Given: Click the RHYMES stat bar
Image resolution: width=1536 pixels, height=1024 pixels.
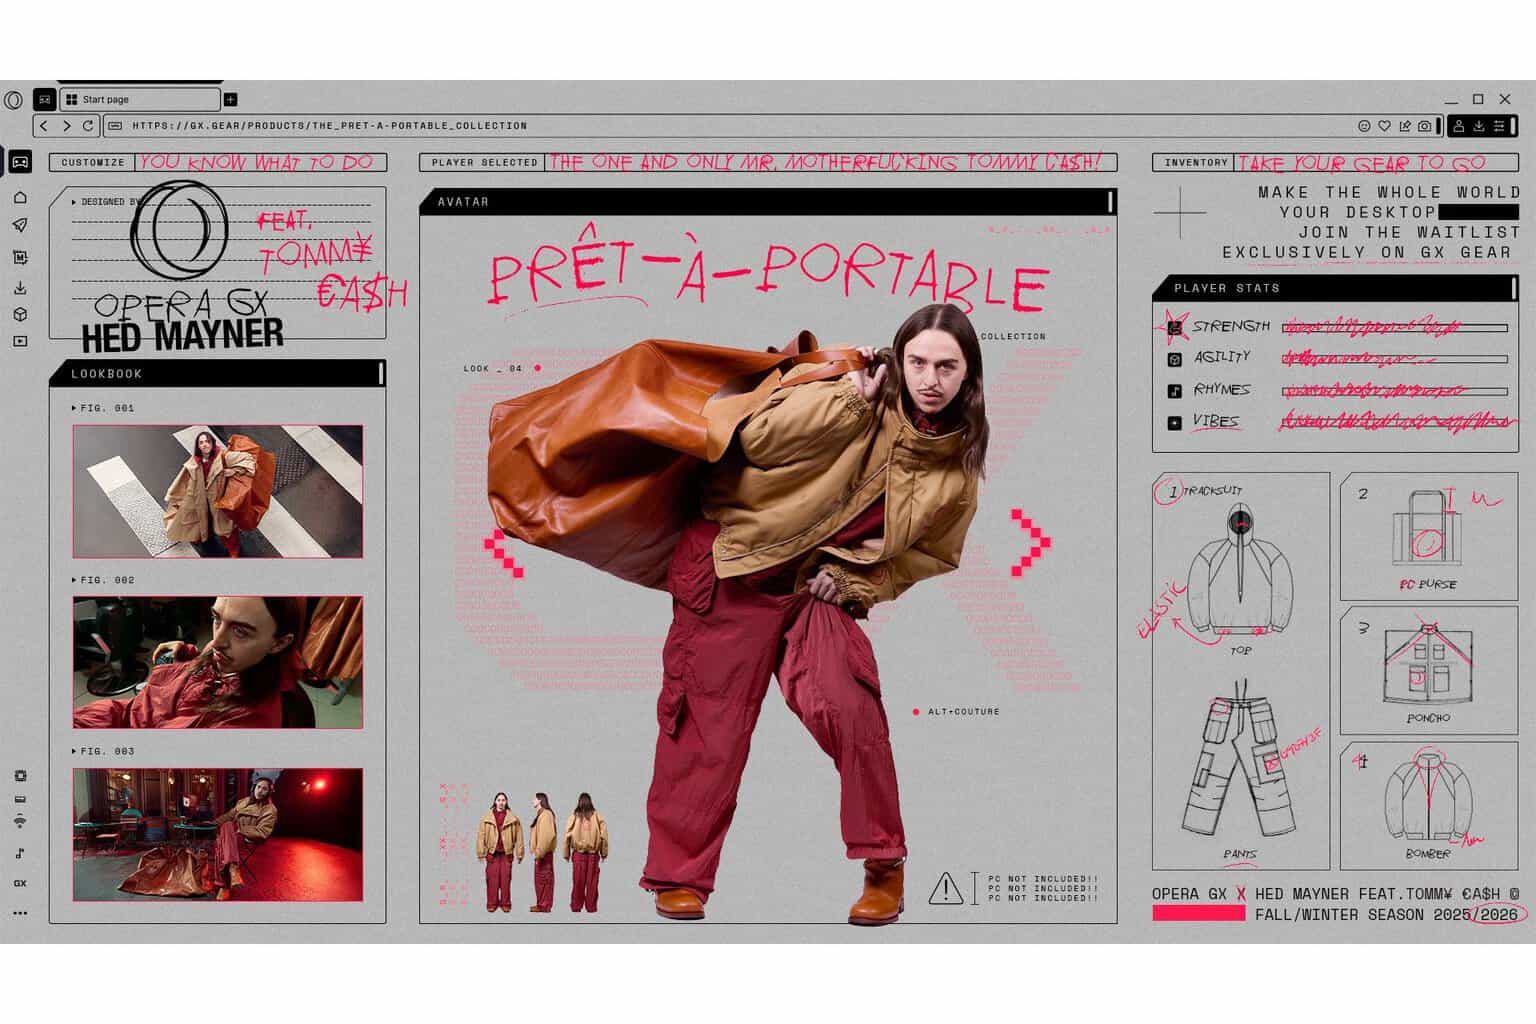Looking at the screenshot, I should (1395, 391).
